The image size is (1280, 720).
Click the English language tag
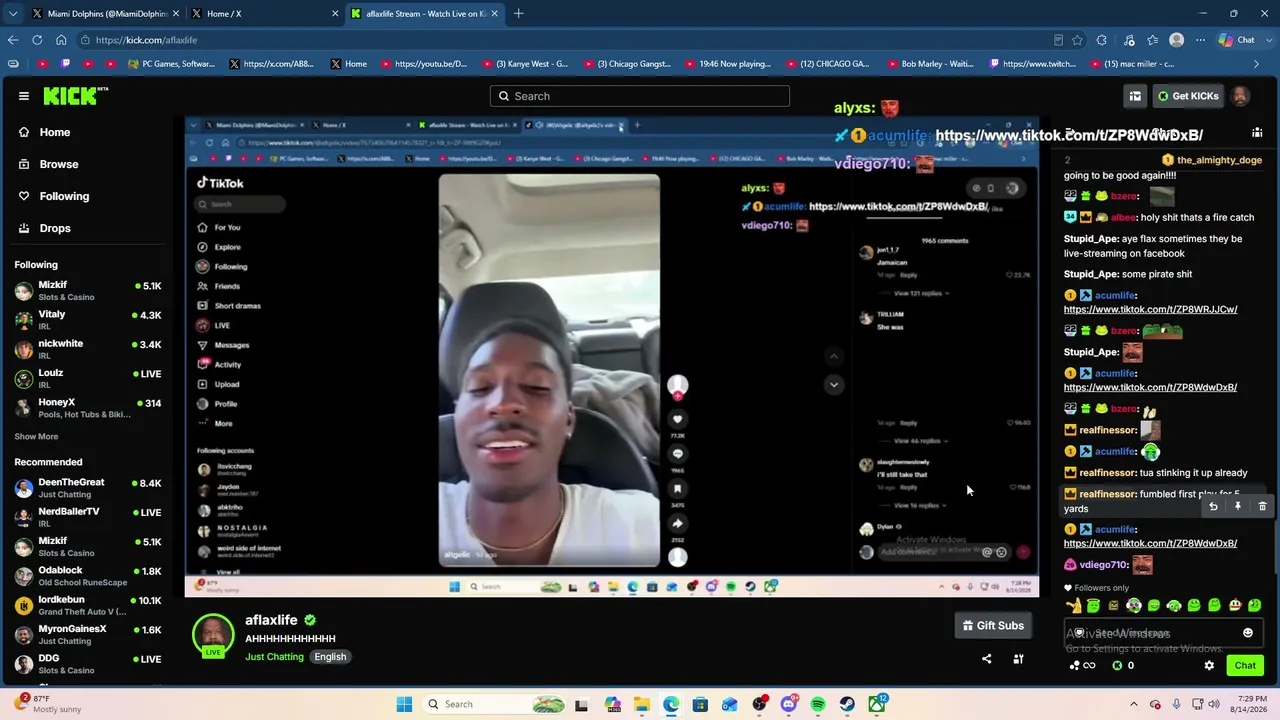click(x=330, y=657)
